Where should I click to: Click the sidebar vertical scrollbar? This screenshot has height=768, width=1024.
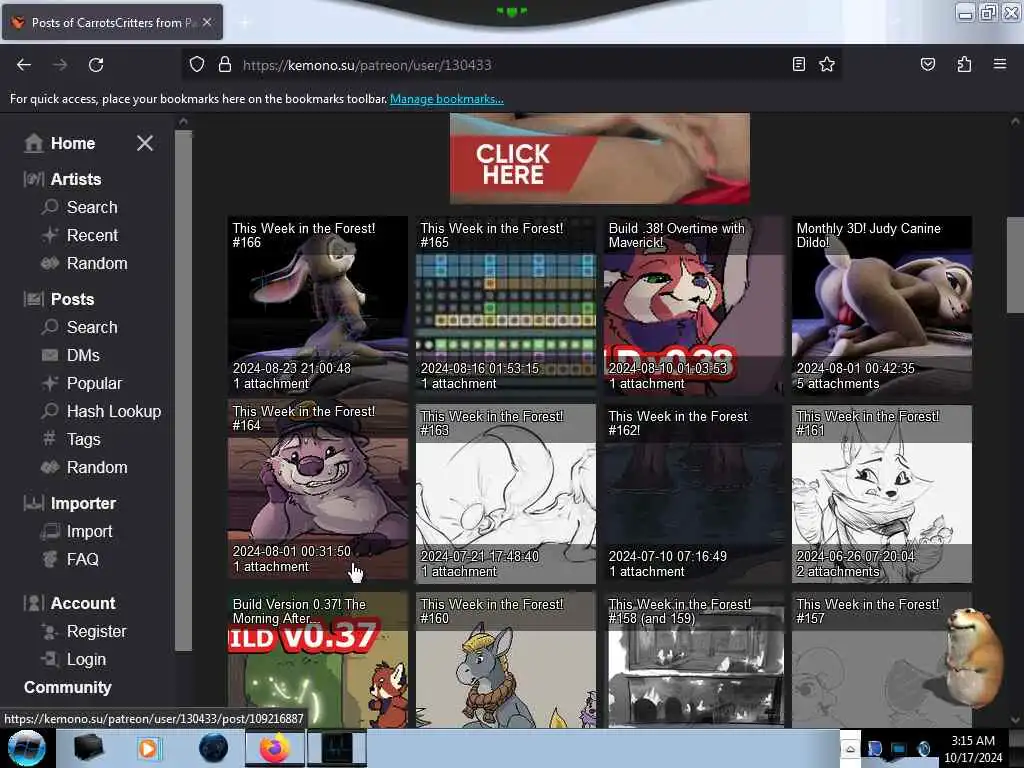184,391
